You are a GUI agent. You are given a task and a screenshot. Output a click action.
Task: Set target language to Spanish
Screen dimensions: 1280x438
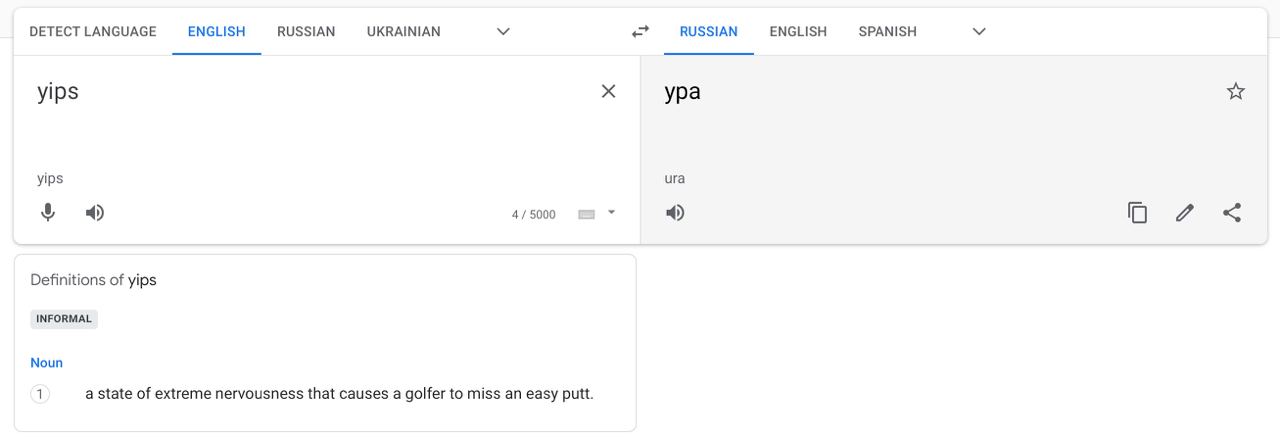click(x=887, y=32)
